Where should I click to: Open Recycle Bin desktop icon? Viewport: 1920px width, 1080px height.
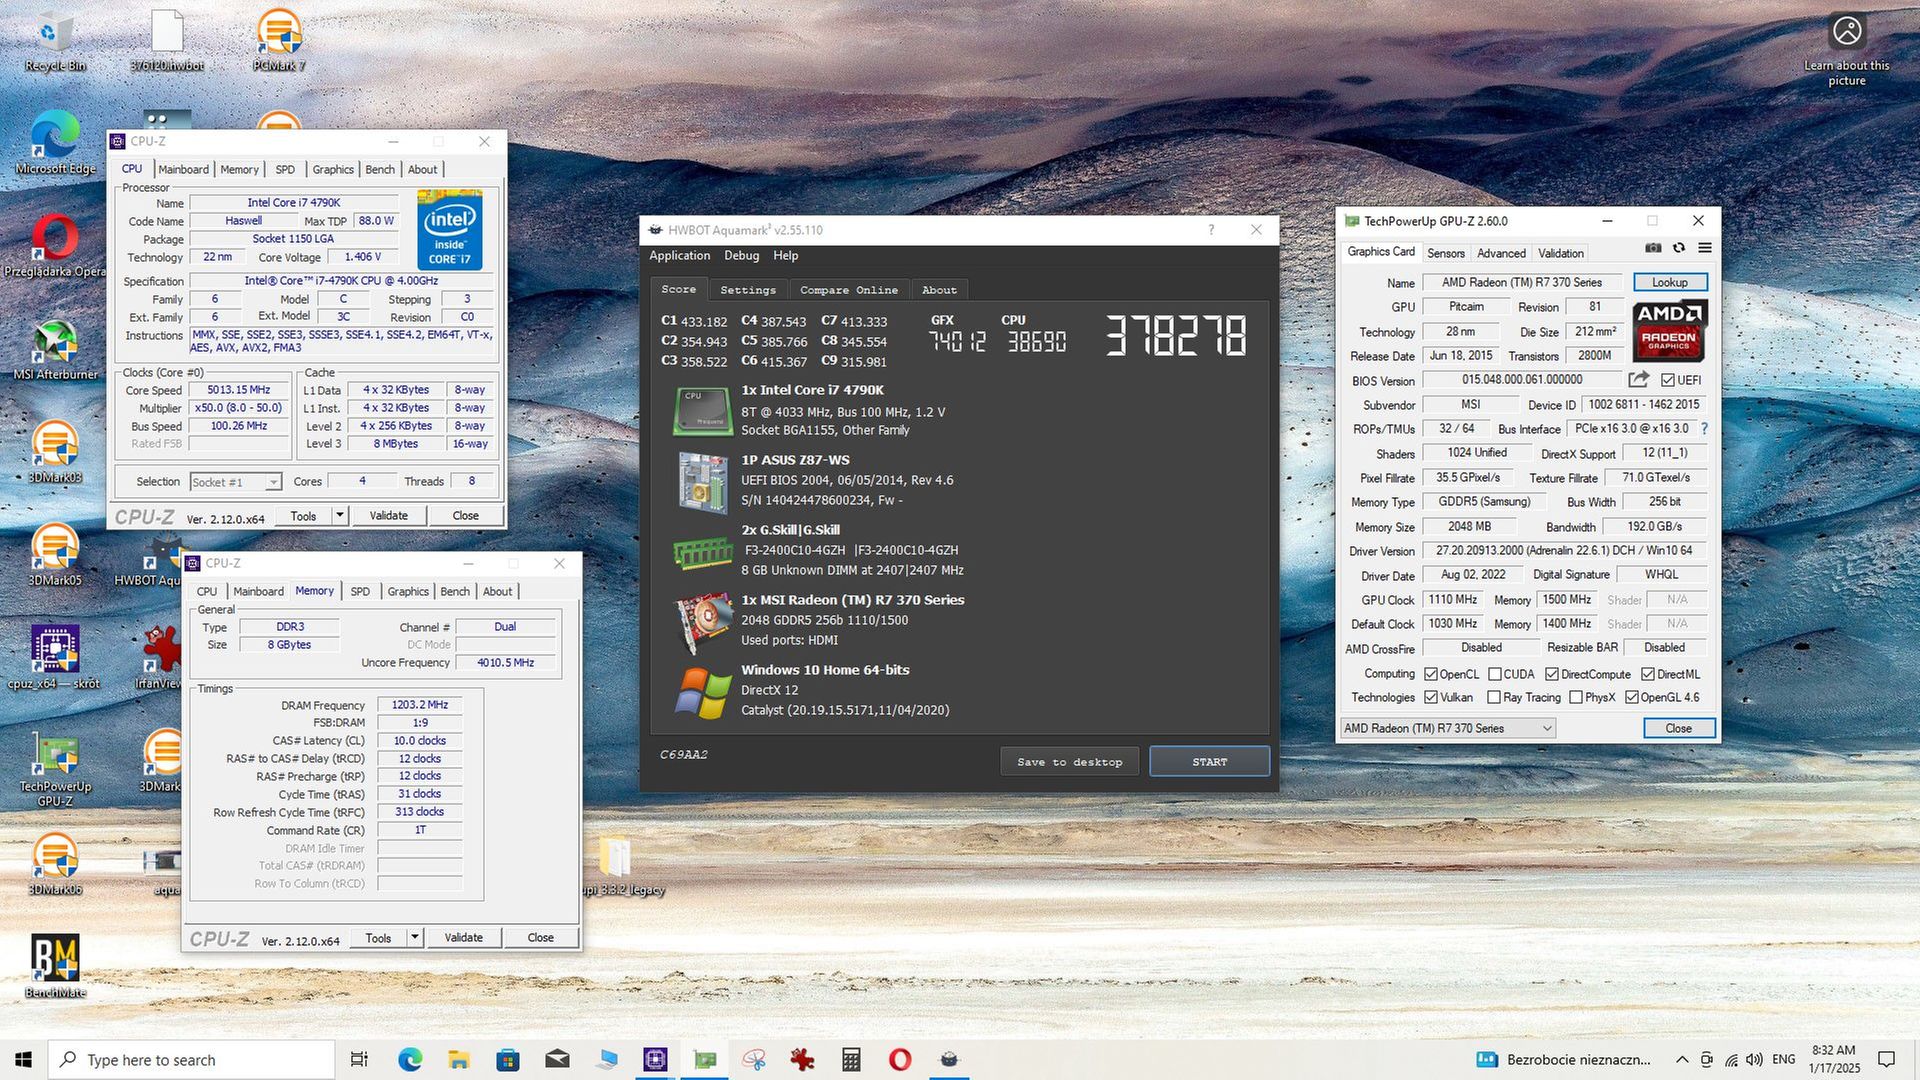pyautogui.click(x=55, y=40)
